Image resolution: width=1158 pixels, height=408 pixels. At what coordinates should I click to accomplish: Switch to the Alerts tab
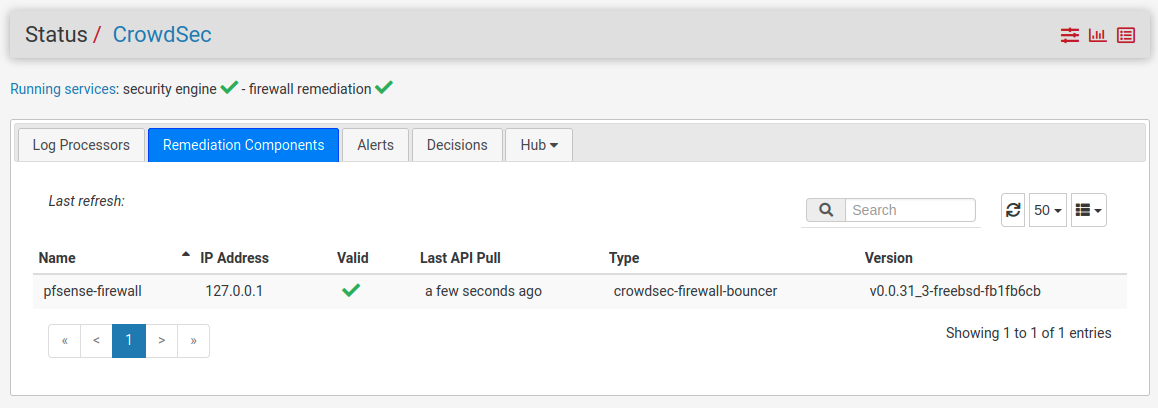coord(375,145)
